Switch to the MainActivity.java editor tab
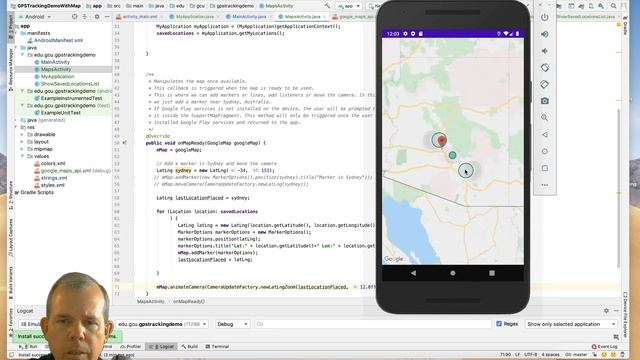This screenshot has width=640, height=360. tap(248, 17)
